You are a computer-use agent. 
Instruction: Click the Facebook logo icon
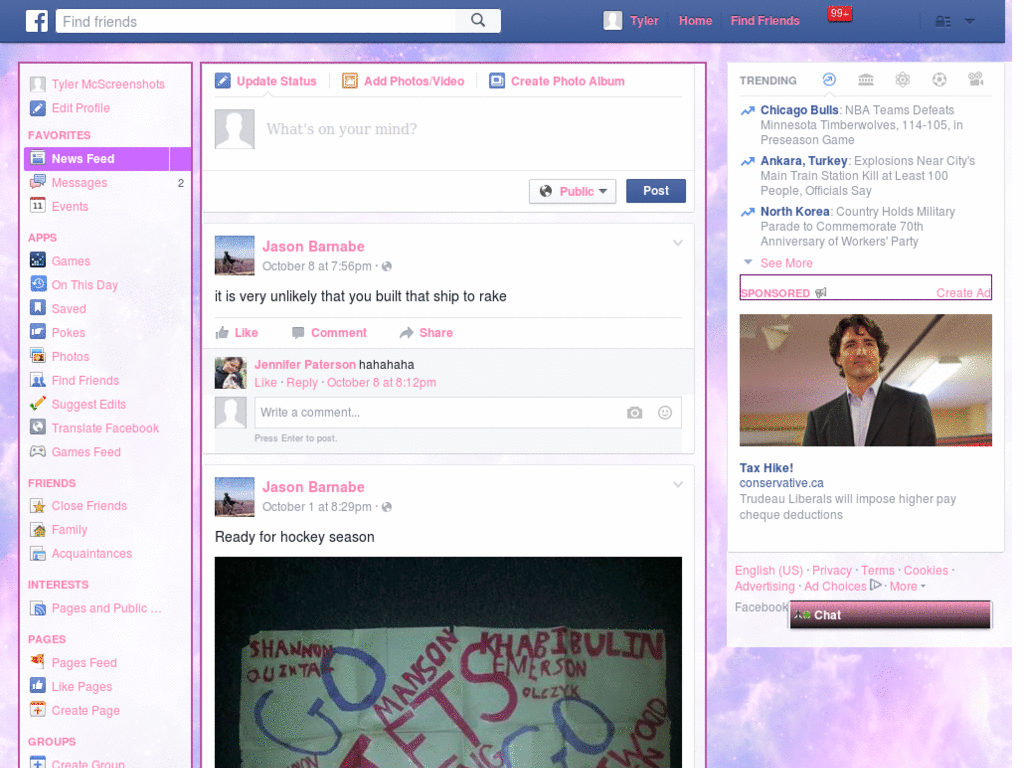tap(37, 21)
